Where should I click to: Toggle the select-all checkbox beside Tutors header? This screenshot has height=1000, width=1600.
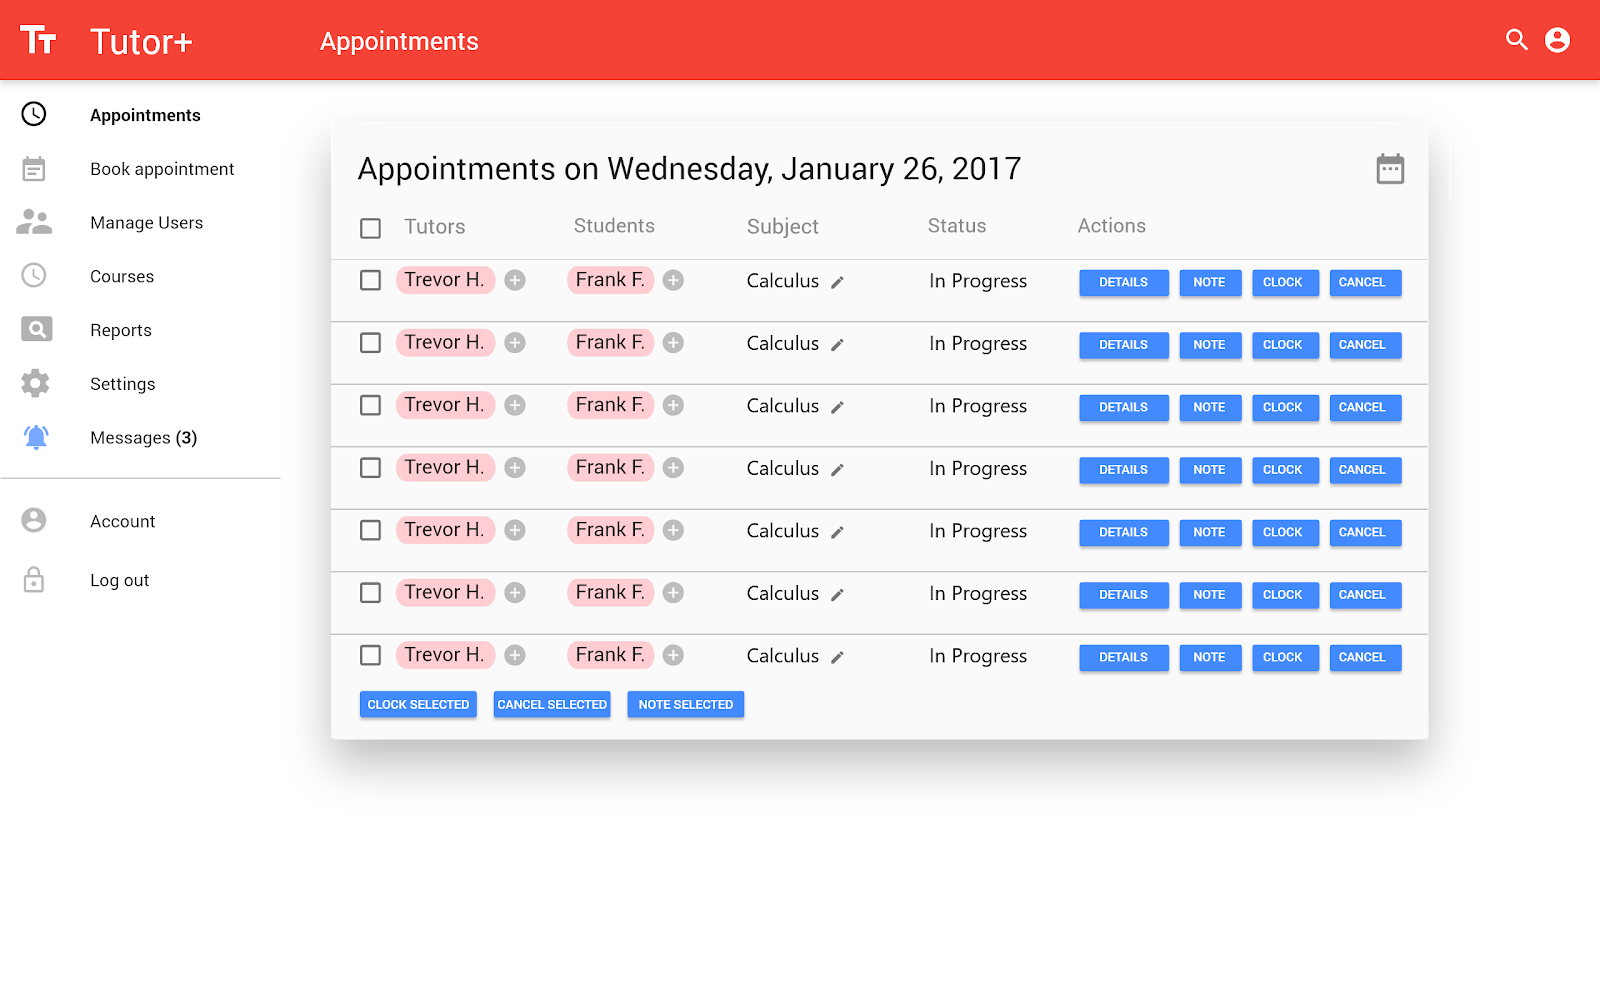tap(370, 228)
